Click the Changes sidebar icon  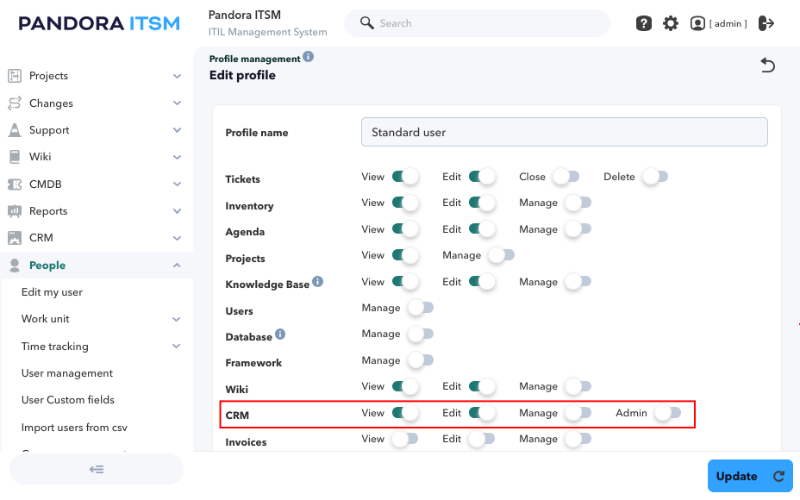pyautogui.click(x=15, y=103)
